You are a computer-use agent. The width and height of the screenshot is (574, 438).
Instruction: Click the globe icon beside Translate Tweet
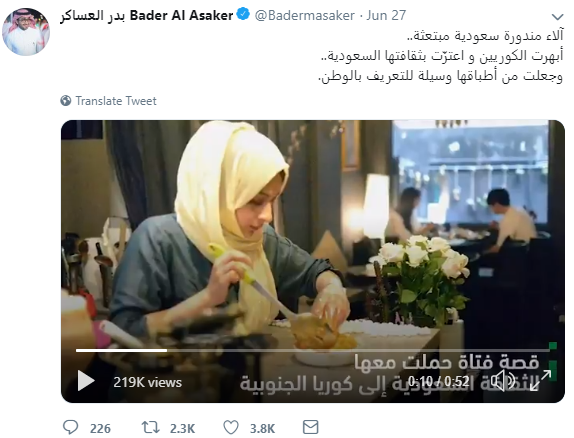[66, 100]
